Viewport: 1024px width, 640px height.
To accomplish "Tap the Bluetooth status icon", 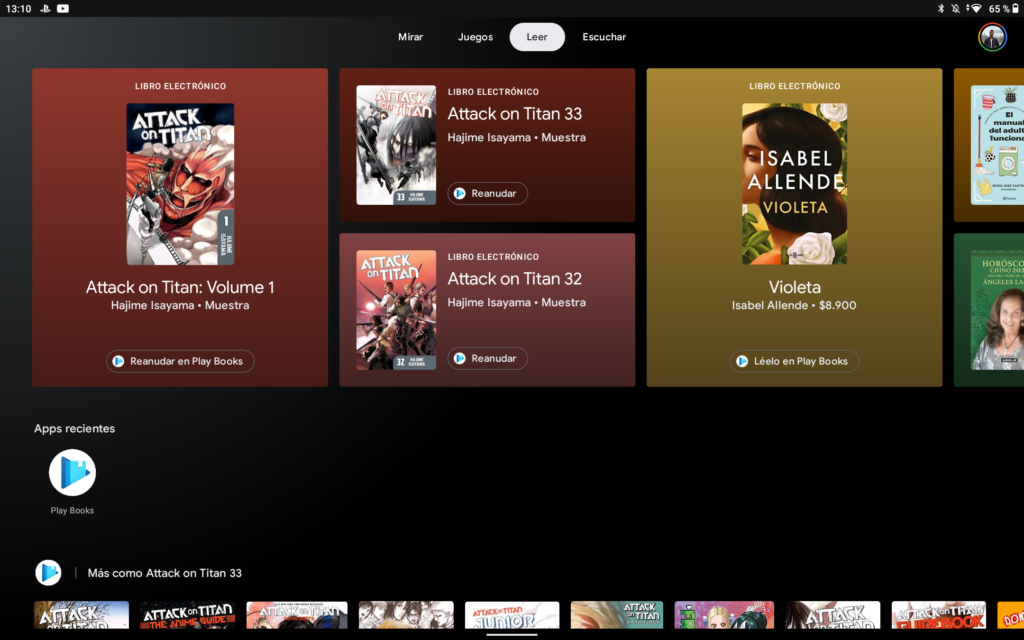I will 941,8.
